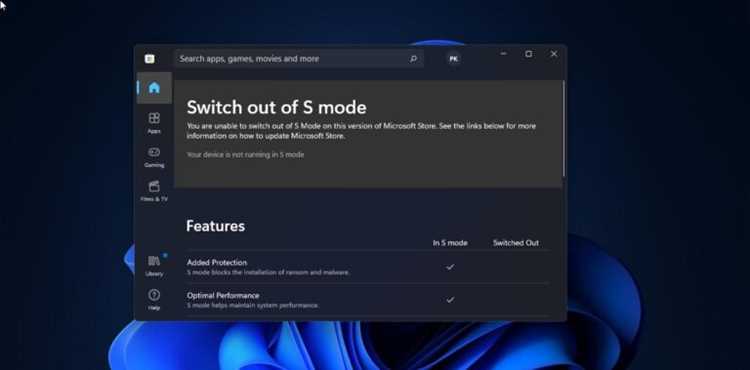Open the Home section in sidebar
Viewport: 750px width, 370px height.
[x=154, y=88]
